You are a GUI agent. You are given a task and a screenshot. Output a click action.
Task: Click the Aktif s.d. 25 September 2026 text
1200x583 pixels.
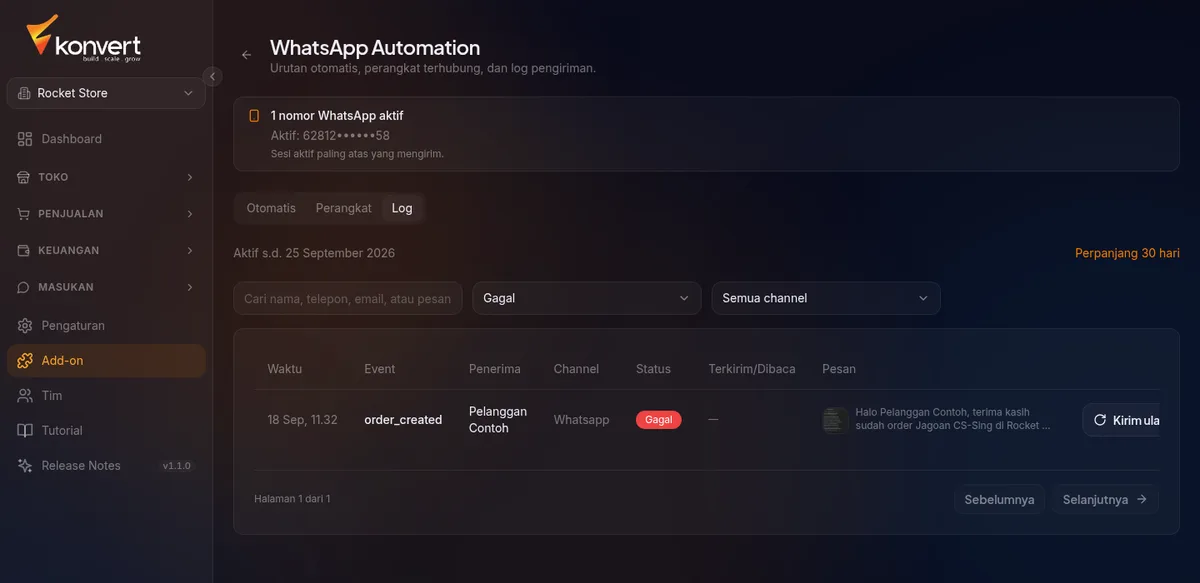click(x=314, y=253)
